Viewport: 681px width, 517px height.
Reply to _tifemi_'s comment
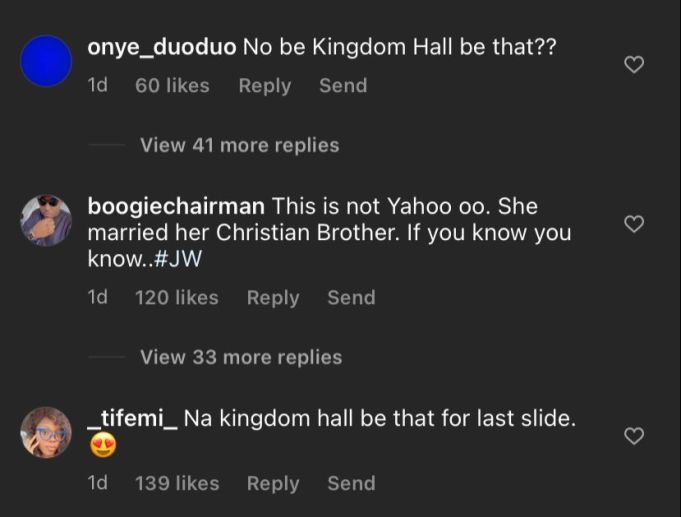click(273, 483)
